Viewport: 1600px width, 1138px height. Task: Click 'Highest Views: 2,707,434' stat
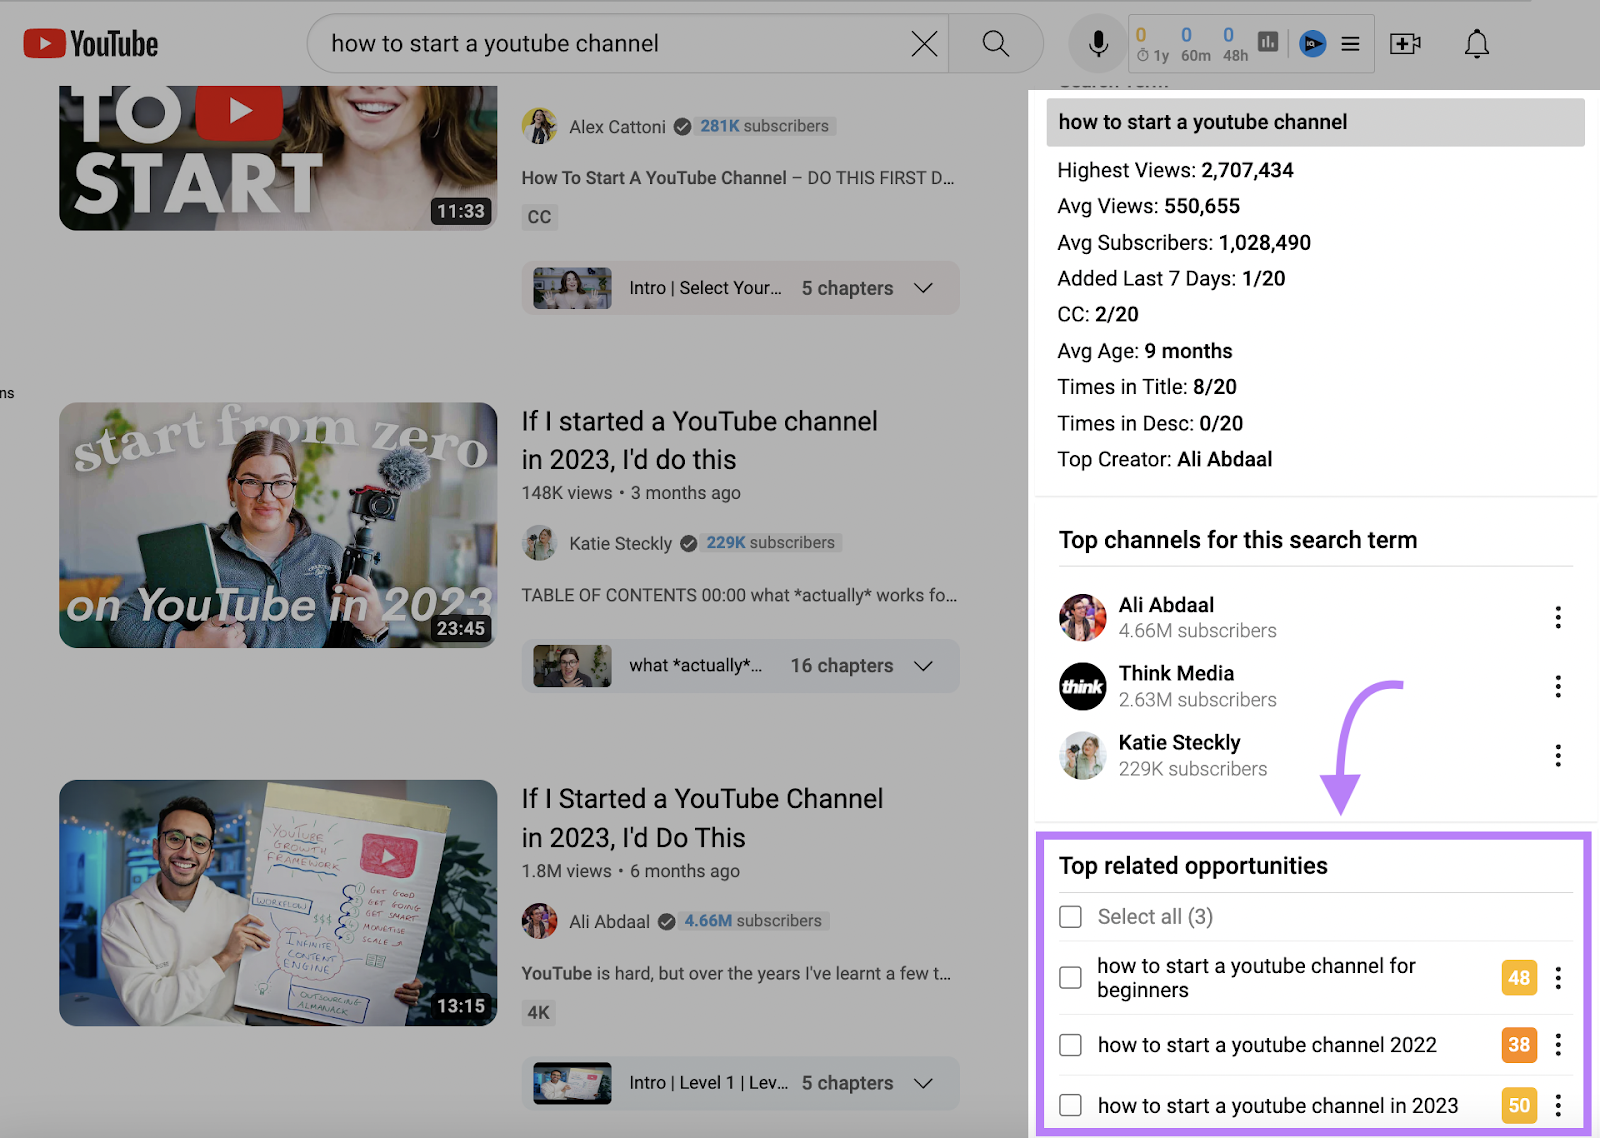(1175, 170)
